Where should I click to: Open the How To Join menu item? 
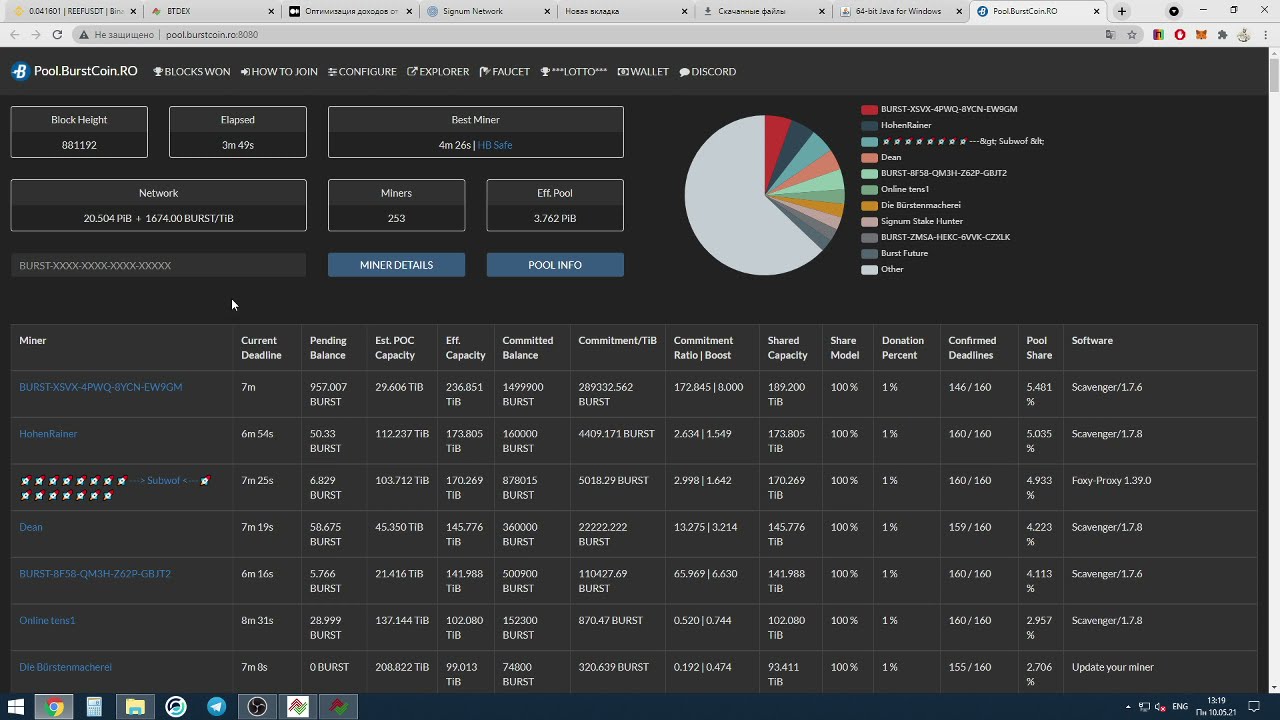click(279, 72)
